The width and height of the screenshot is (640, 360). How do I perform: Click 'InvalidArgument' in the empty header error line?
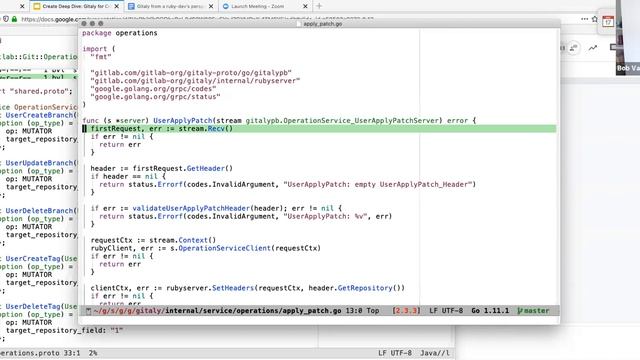point(244,184)
